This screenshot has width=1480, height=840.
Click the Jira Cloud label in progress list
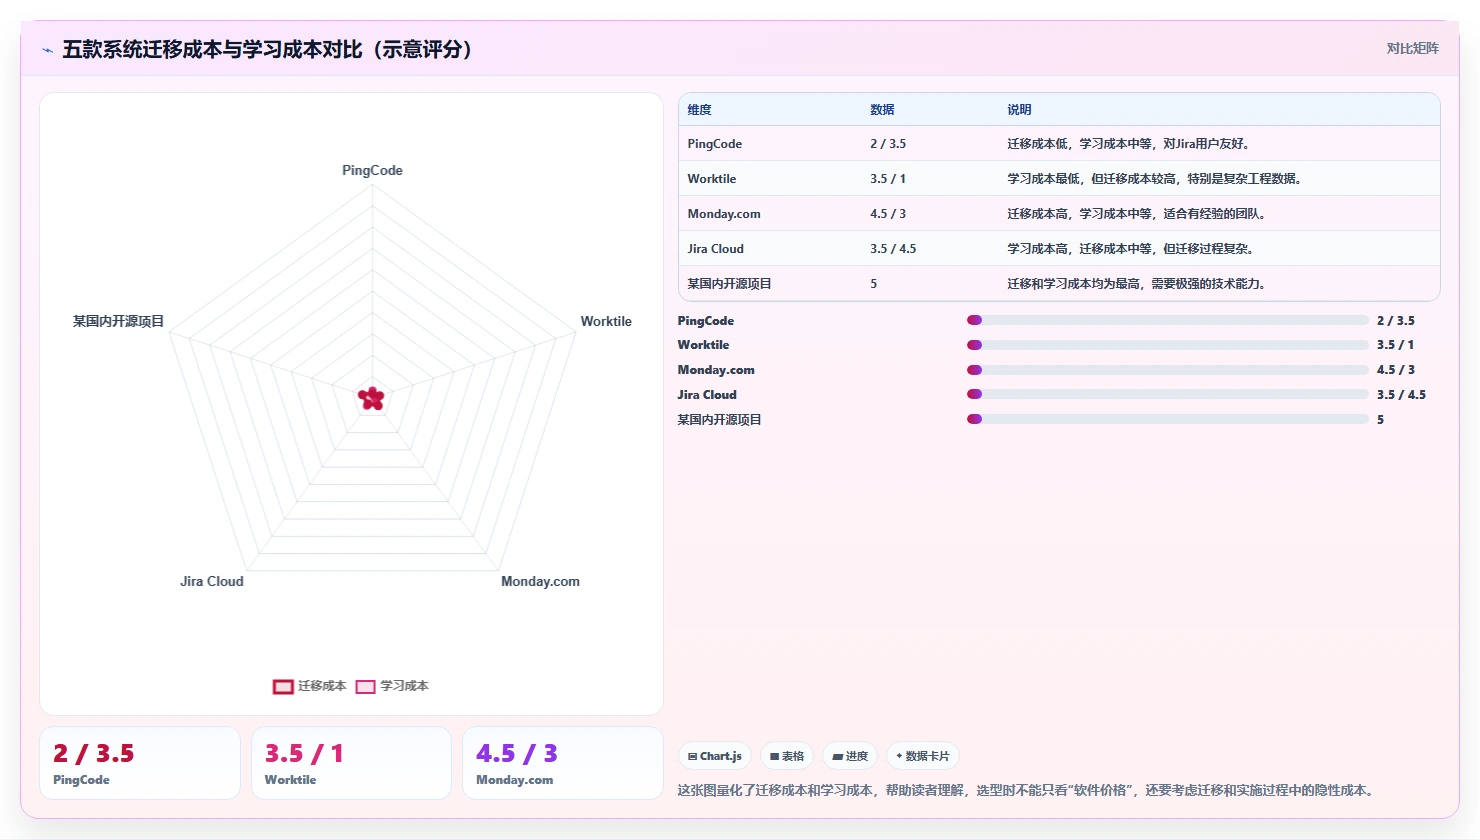point(707,395)
